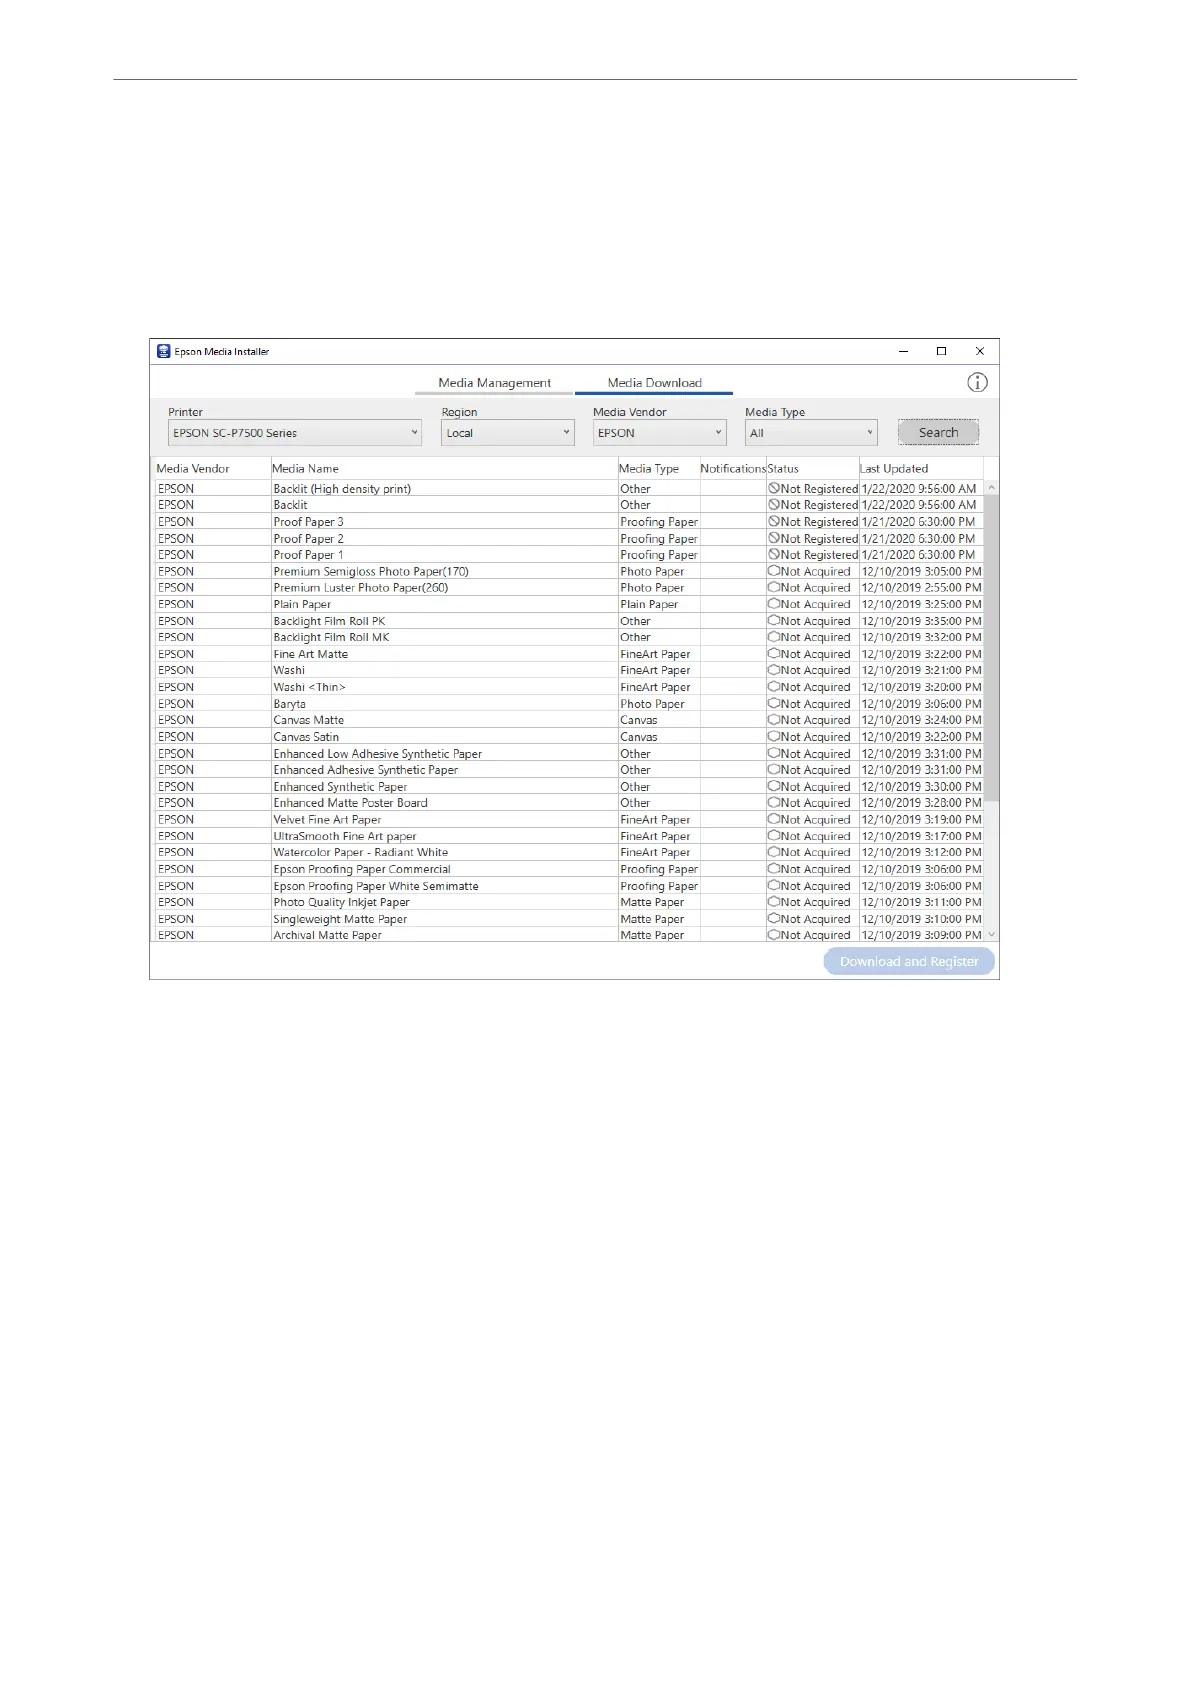Select the Canvas Satin media name

tap(306, 736)
